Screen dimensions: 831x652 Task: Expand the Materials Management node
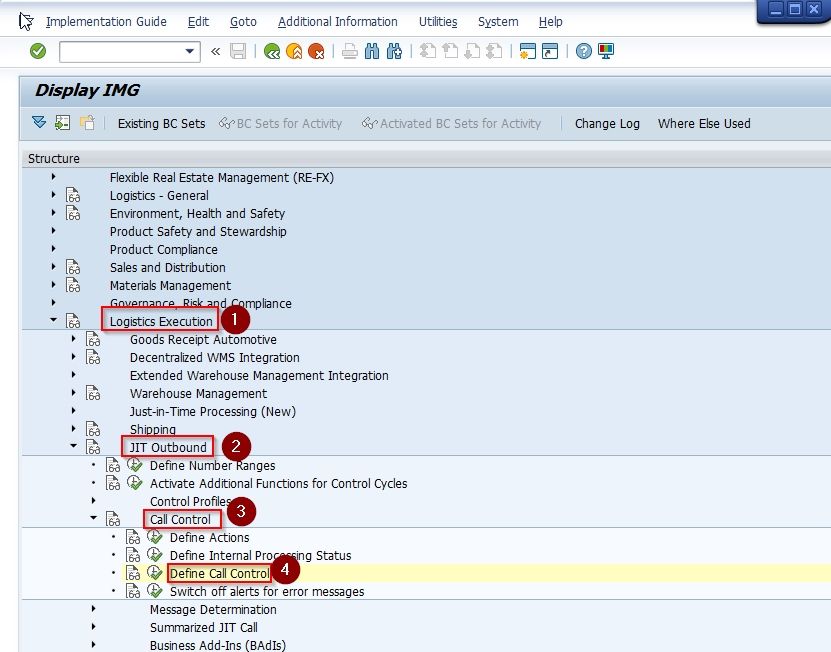tap(54, 285)
